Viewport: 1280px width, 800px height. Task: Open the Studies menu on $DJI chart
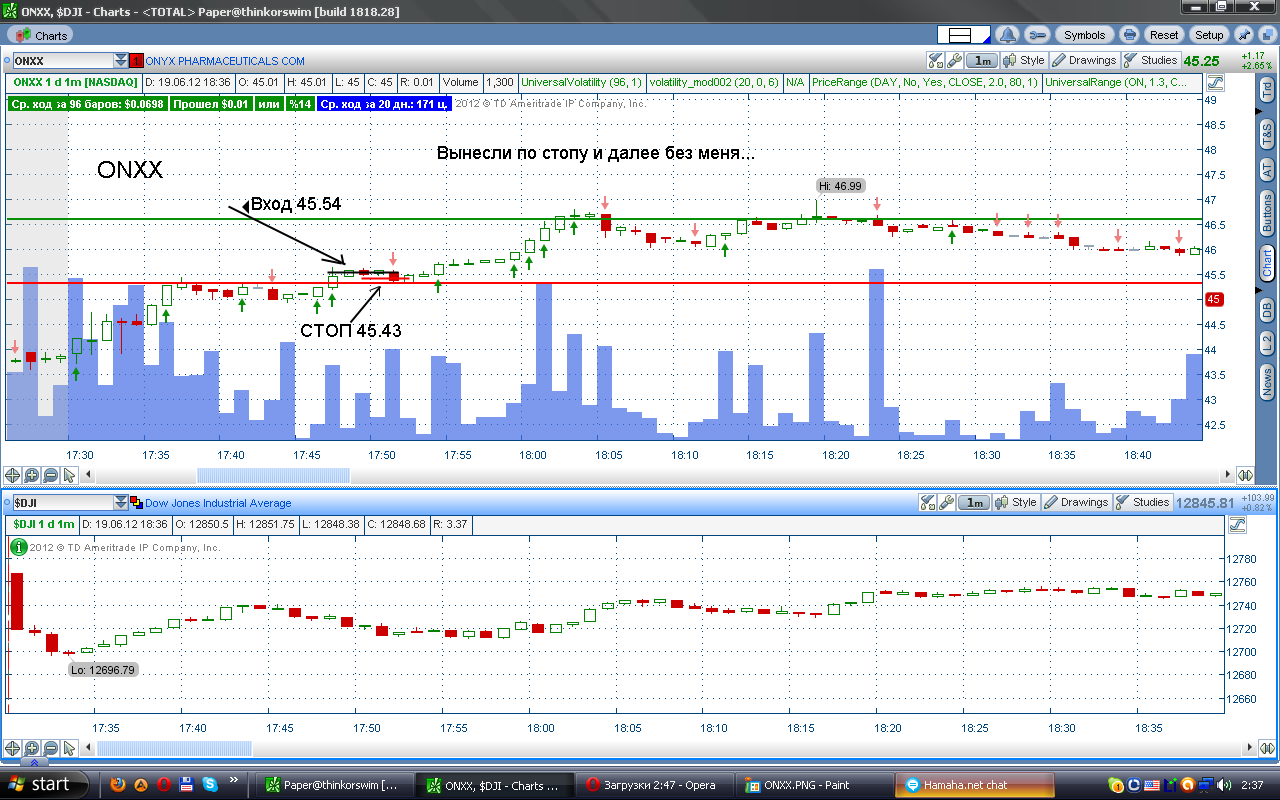(x=1143, y=502)
